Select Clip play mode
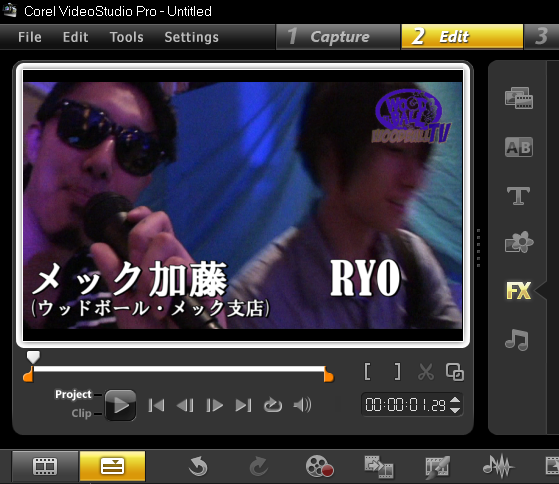This screenshot has width=559, height=484. 82,413
